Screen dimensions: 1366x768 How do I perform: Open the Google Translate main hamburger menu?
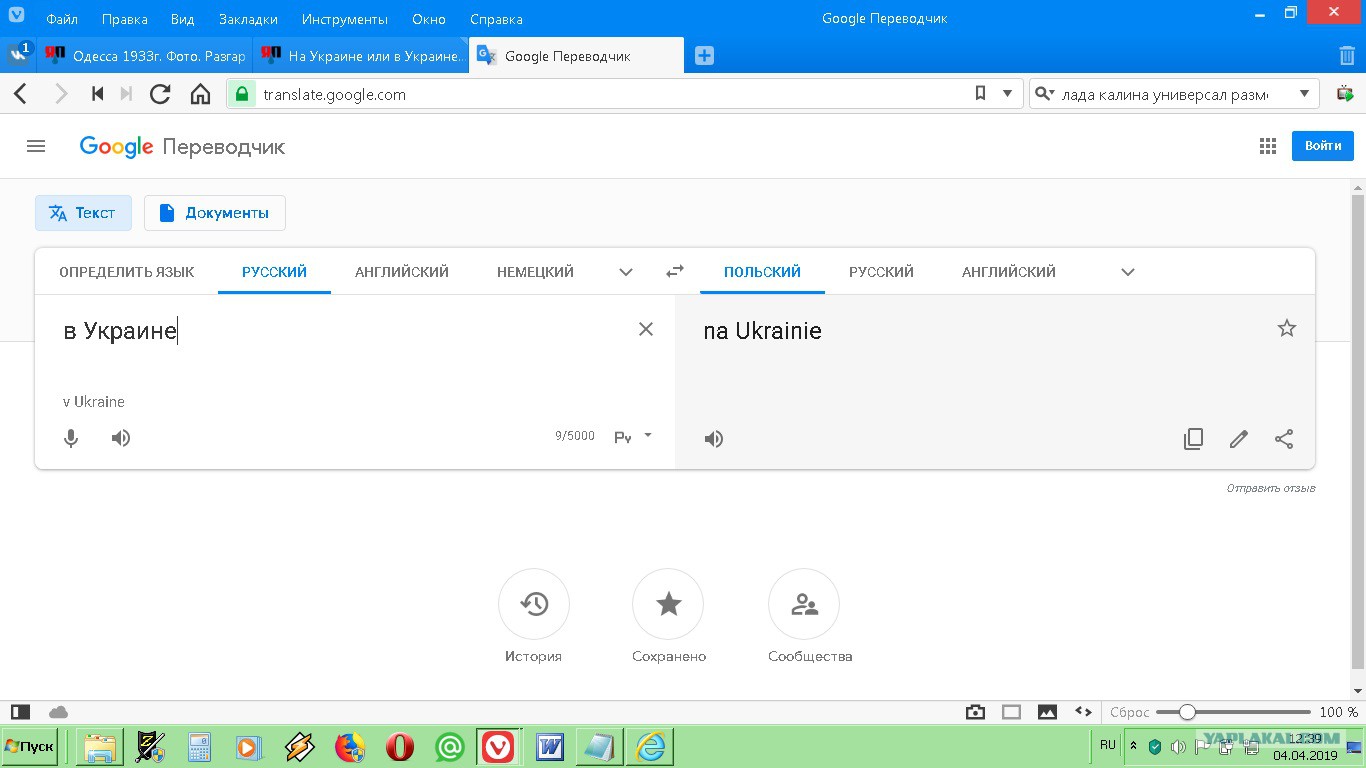(36, 146)
